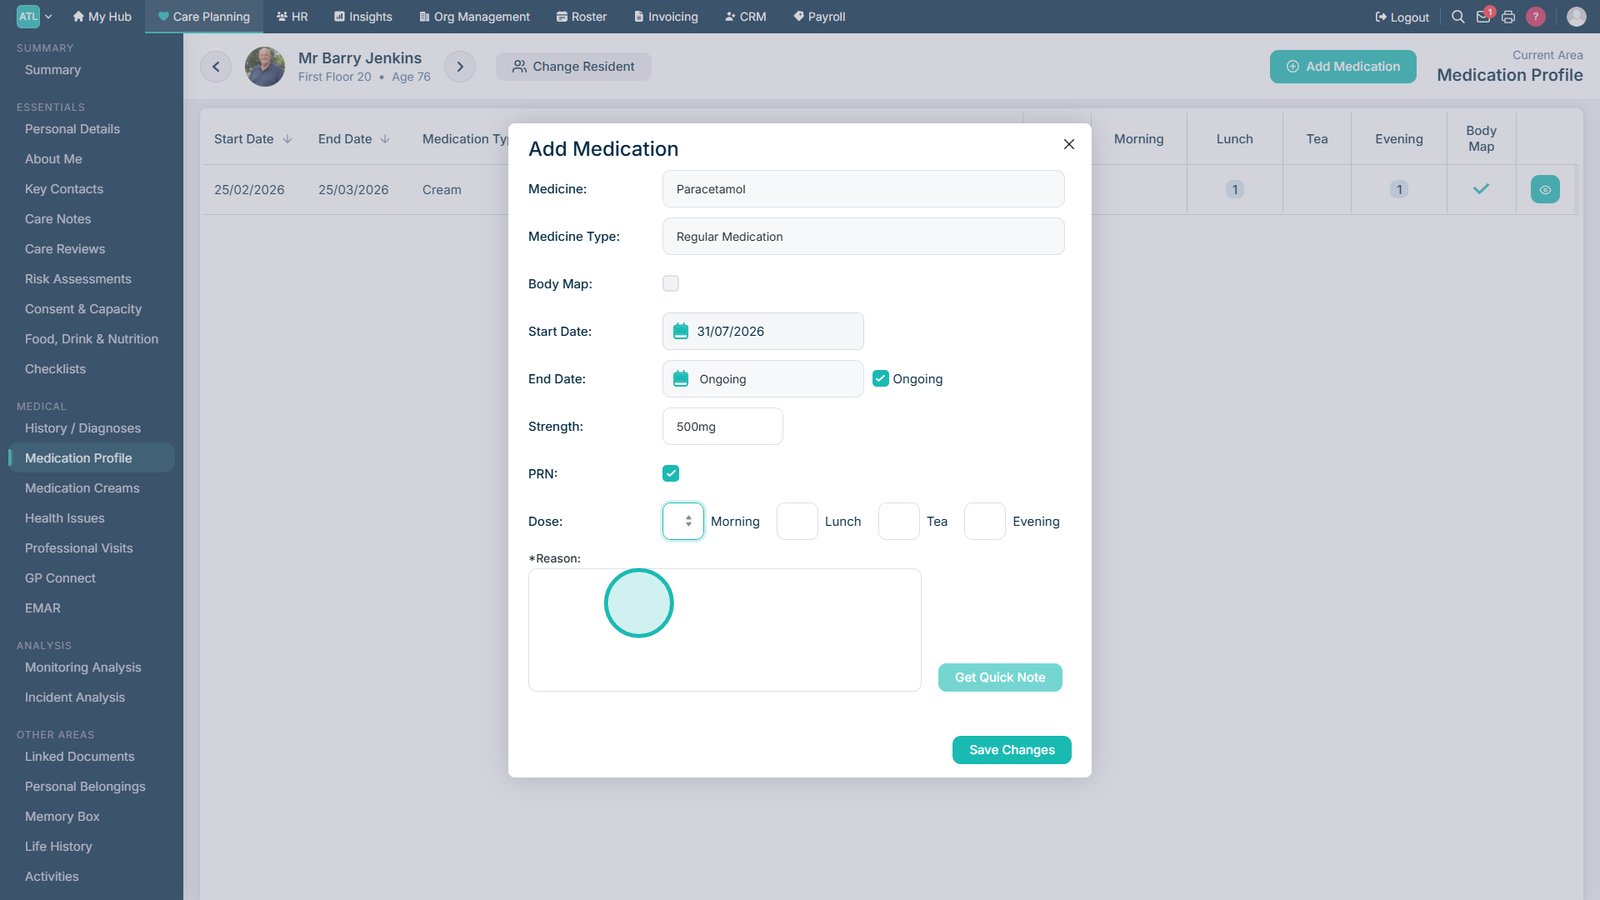The height and width of the screenshot is (900, 1600).
Task: Click the Lunch dose field
Action: (x=798, y=521)
